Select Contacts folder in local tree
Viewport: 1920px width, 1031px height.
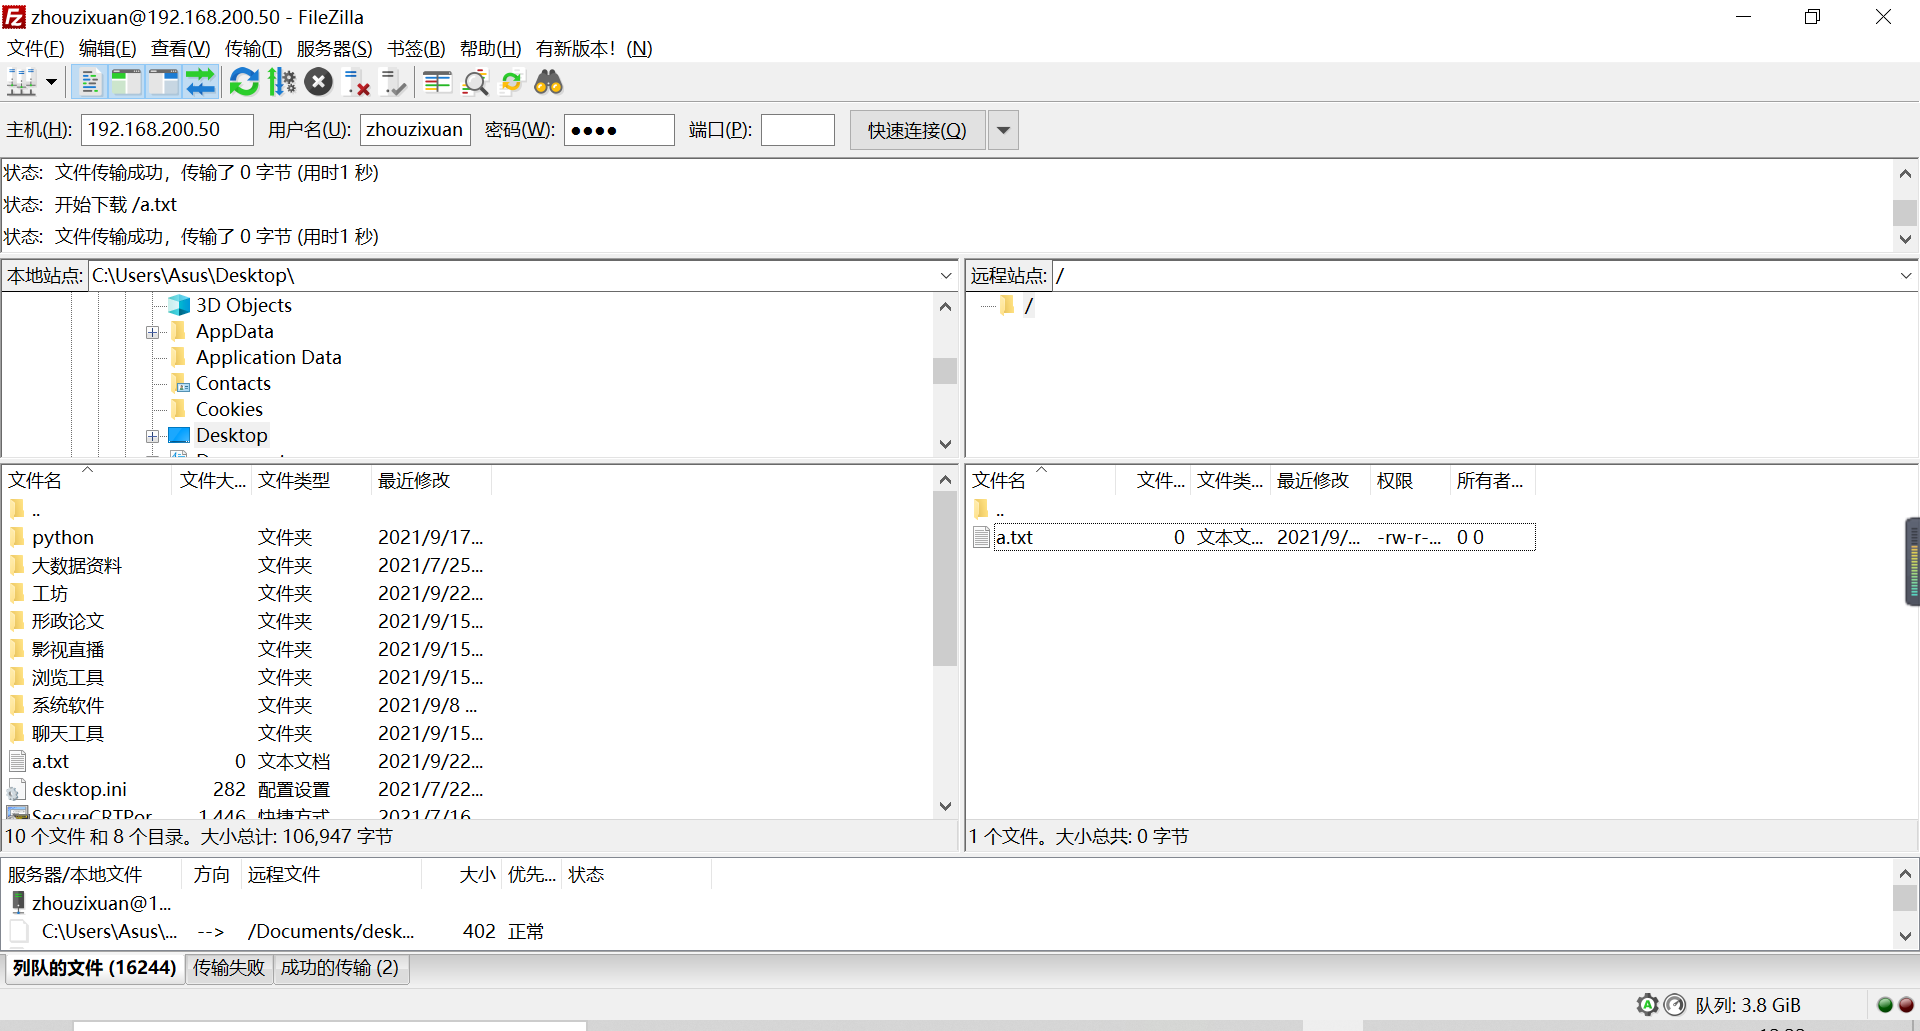[233, 383]
